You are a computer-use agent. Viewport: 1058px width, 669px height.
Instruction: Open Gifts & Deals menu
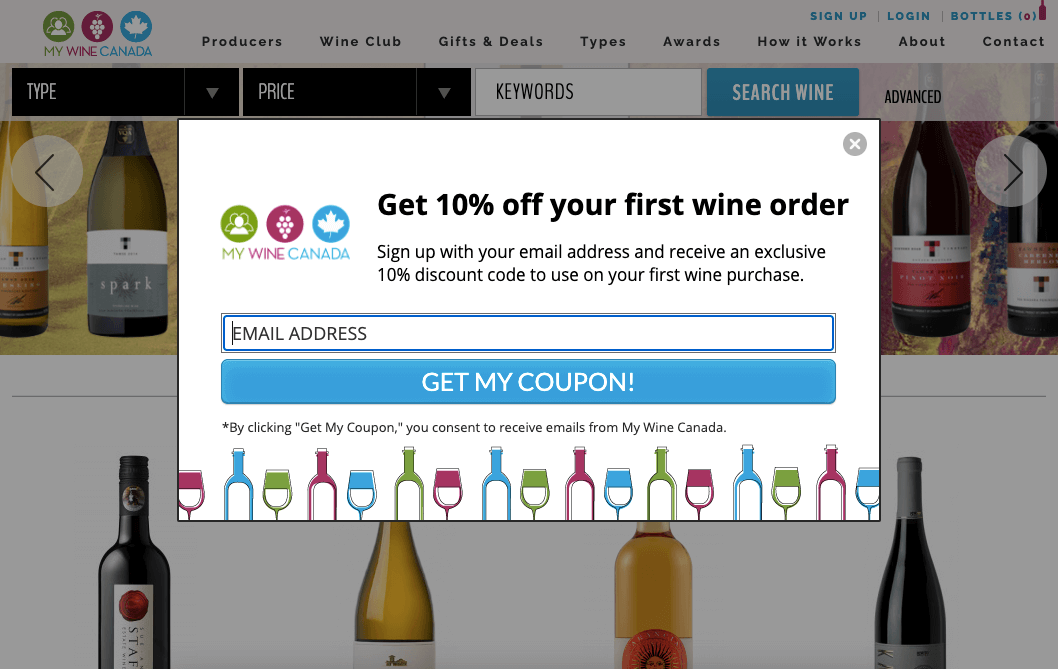coord(490,42)
